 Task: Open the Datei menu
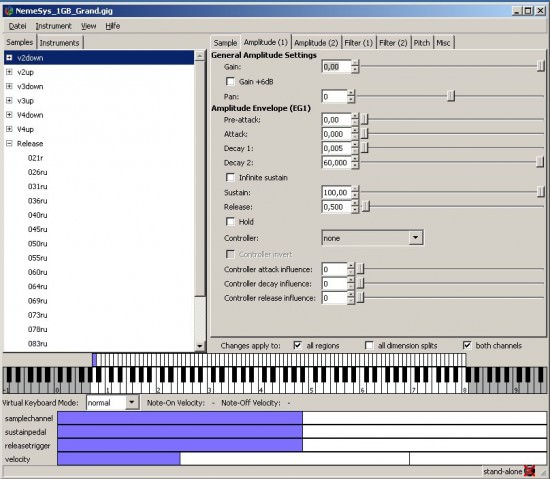(17, 26)
